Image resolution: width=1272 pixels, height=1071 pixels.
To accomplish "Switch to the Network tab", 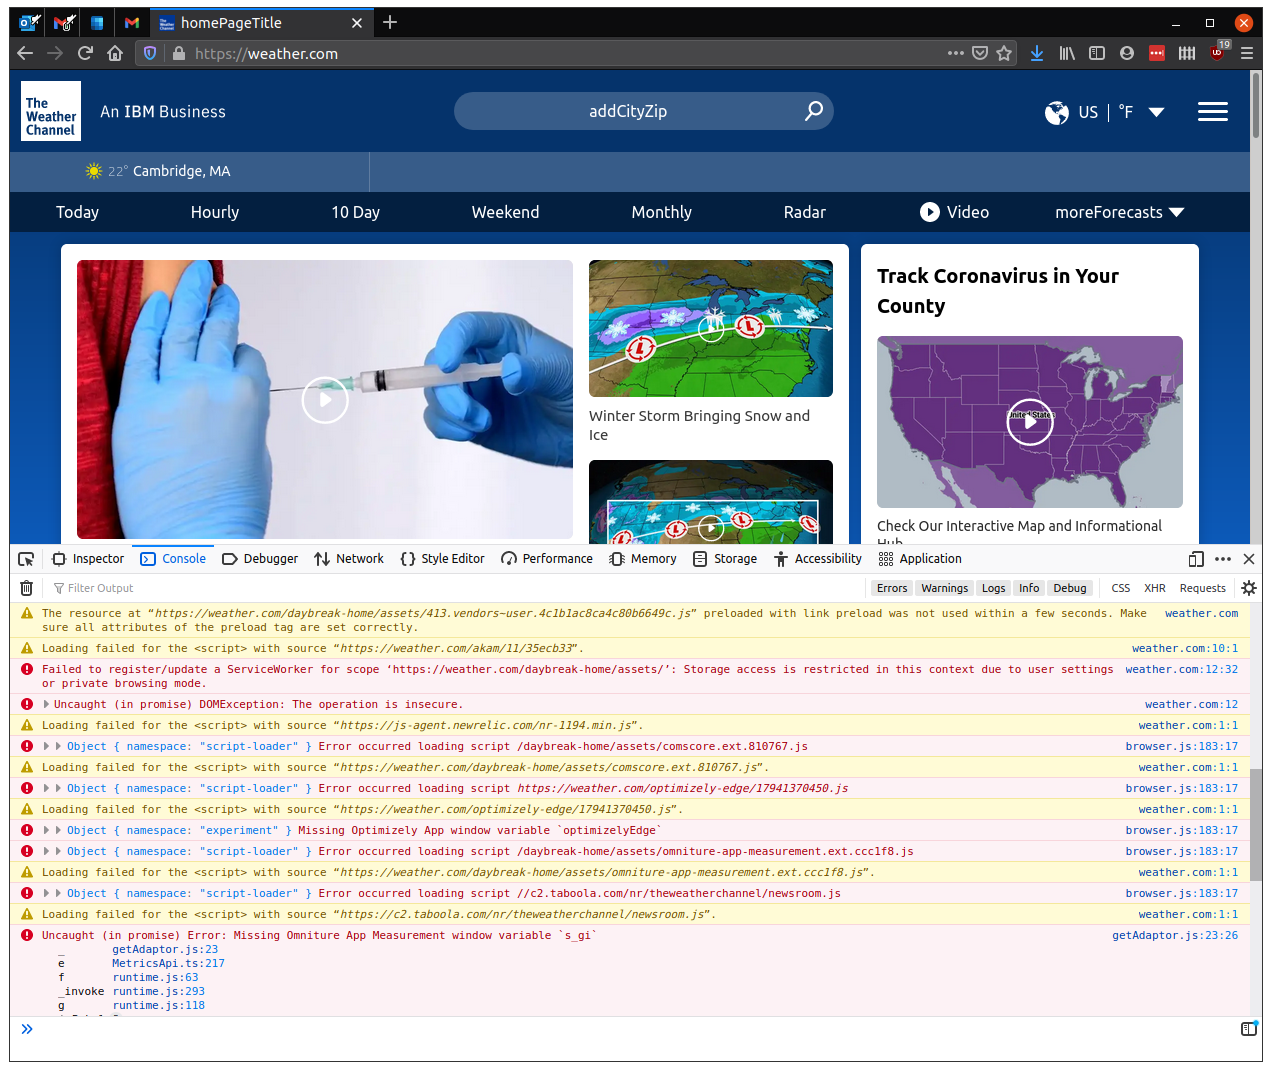I will (349, 559).
